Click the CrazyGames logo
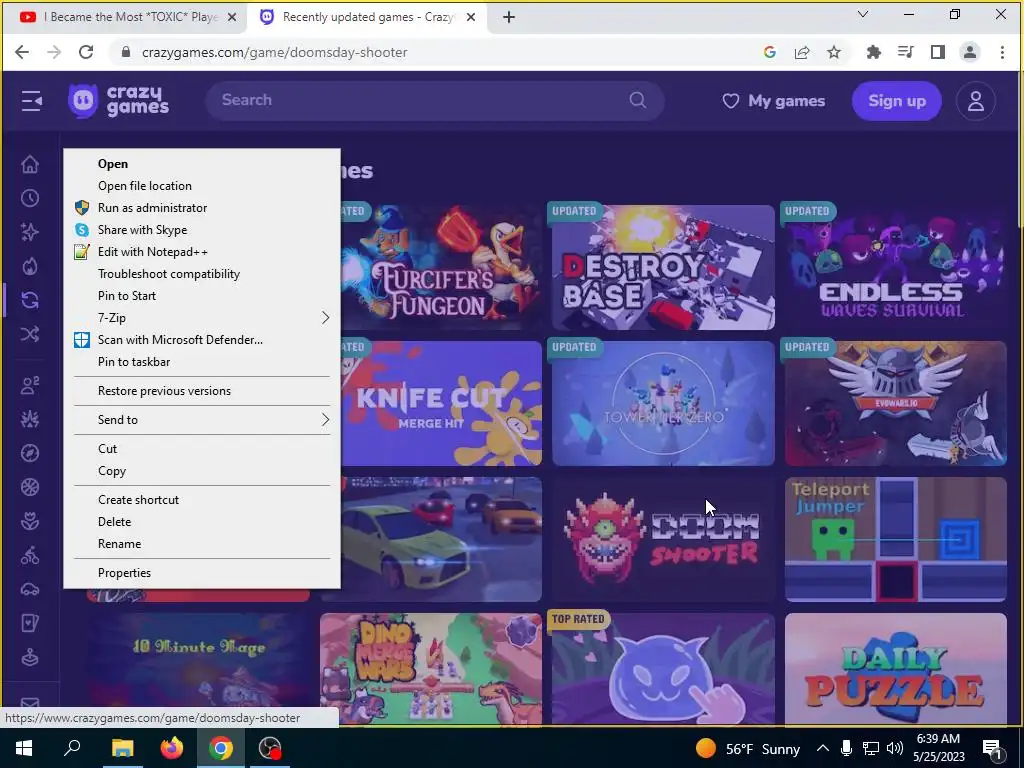Viewport: 1024px width, 768px height. (118, 101)
